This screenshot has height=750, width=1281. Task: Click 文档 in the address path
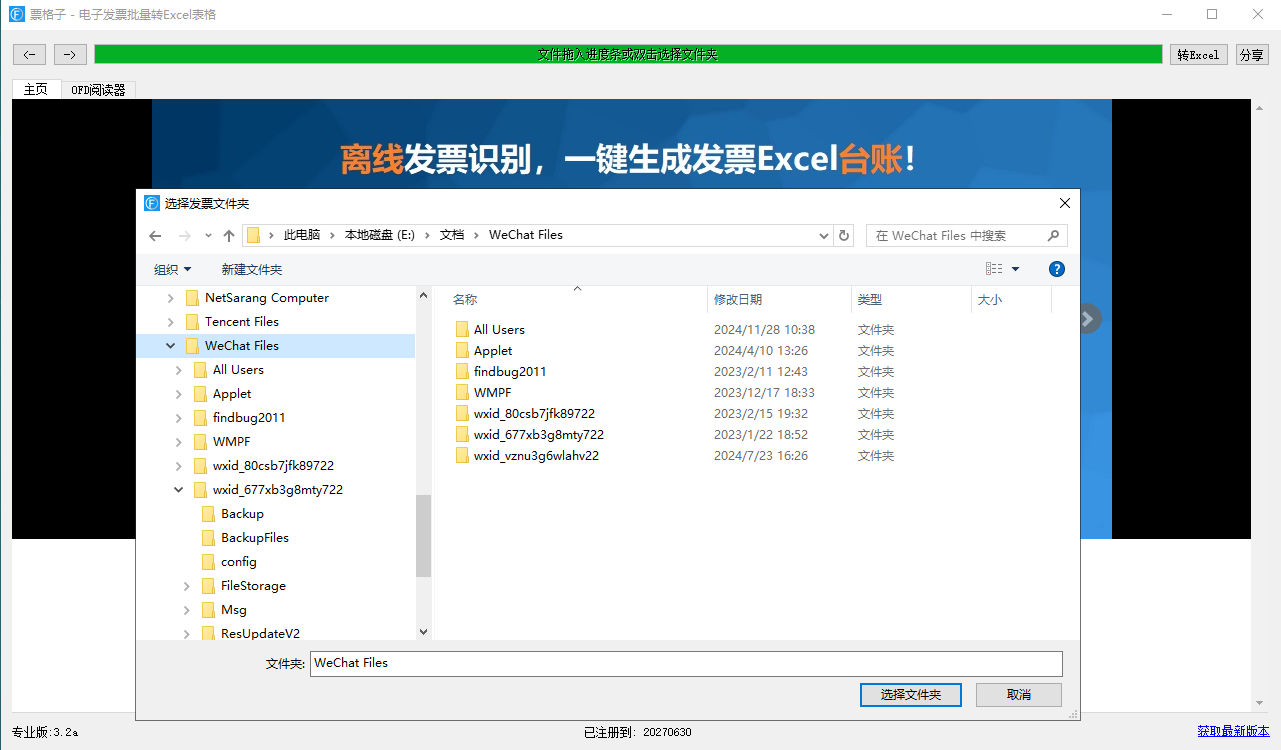(452, 235)
